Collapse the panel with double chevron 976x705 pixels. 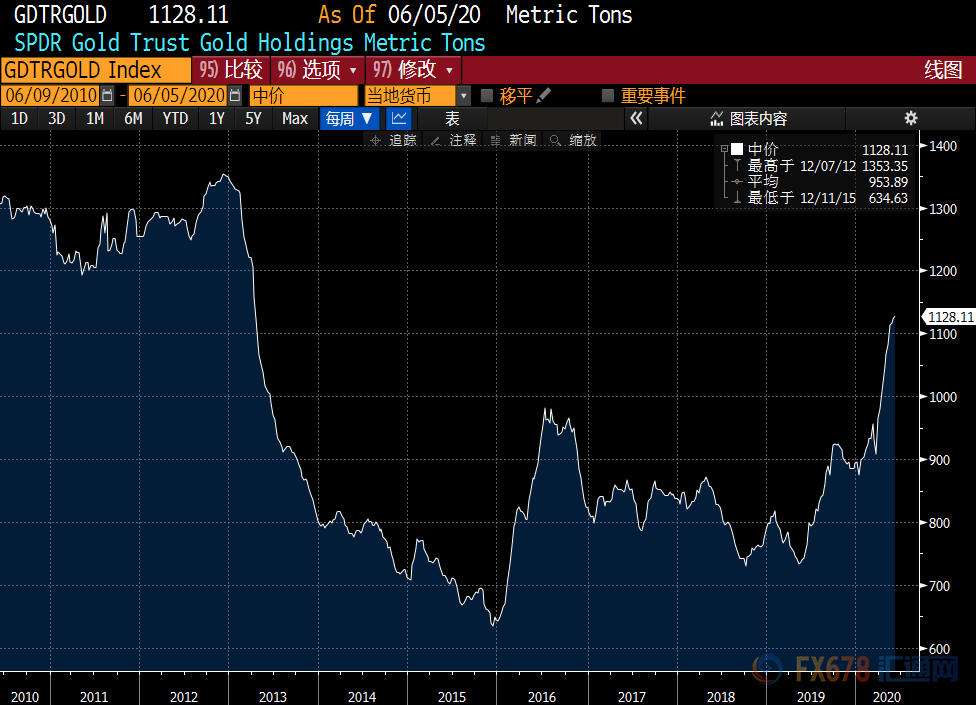pyautogui.click(x=636, y=118)
